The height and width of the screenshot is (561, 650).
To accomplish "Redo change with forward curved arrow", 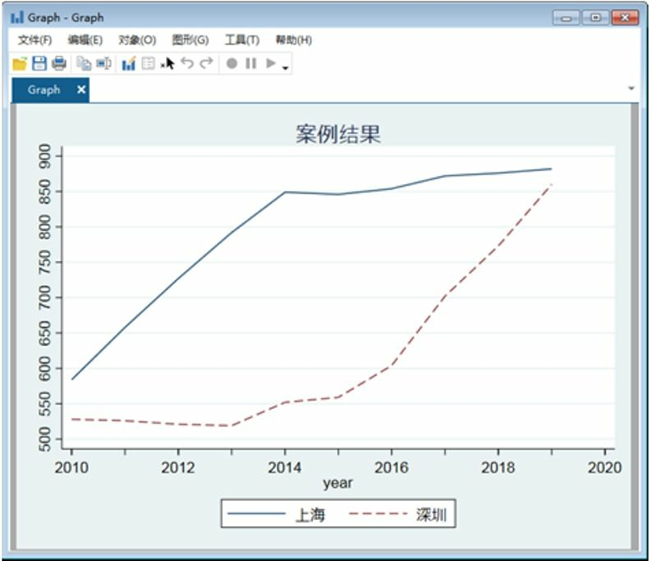I will click(x=206, y=63).
